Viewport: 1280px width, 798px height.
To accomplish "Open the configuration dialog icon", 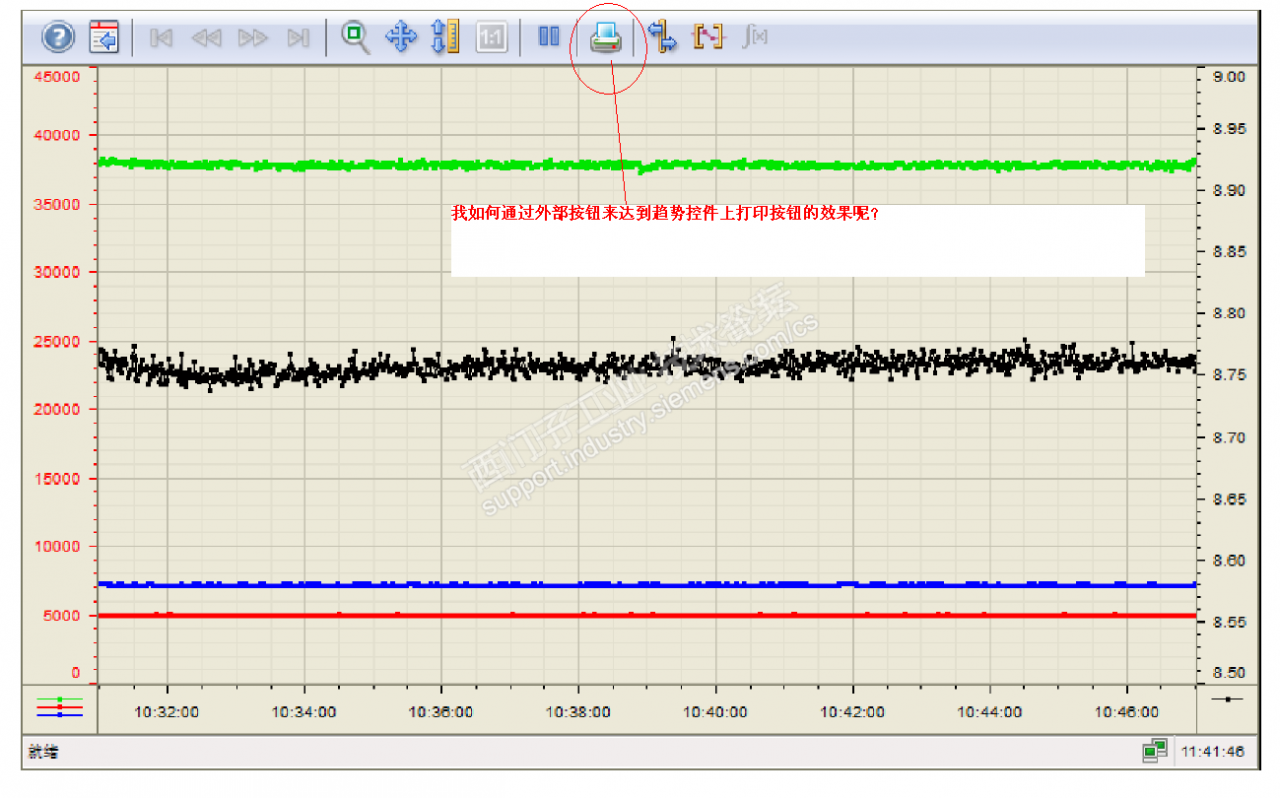I will click(x=104, y=37).
